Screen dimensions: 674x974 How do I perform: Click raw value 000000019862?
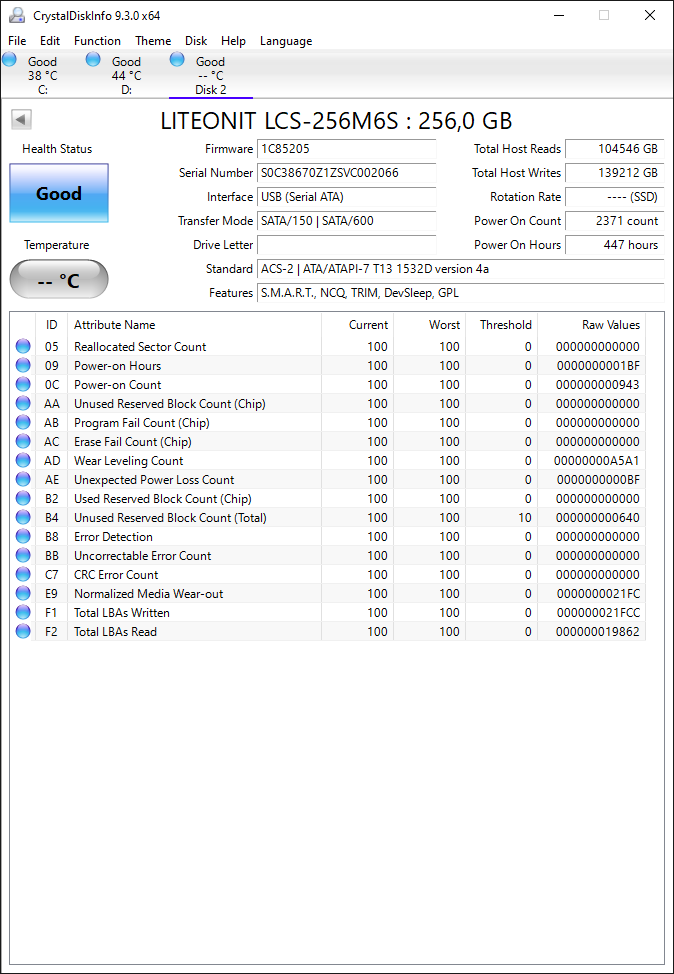coord(597,632)
